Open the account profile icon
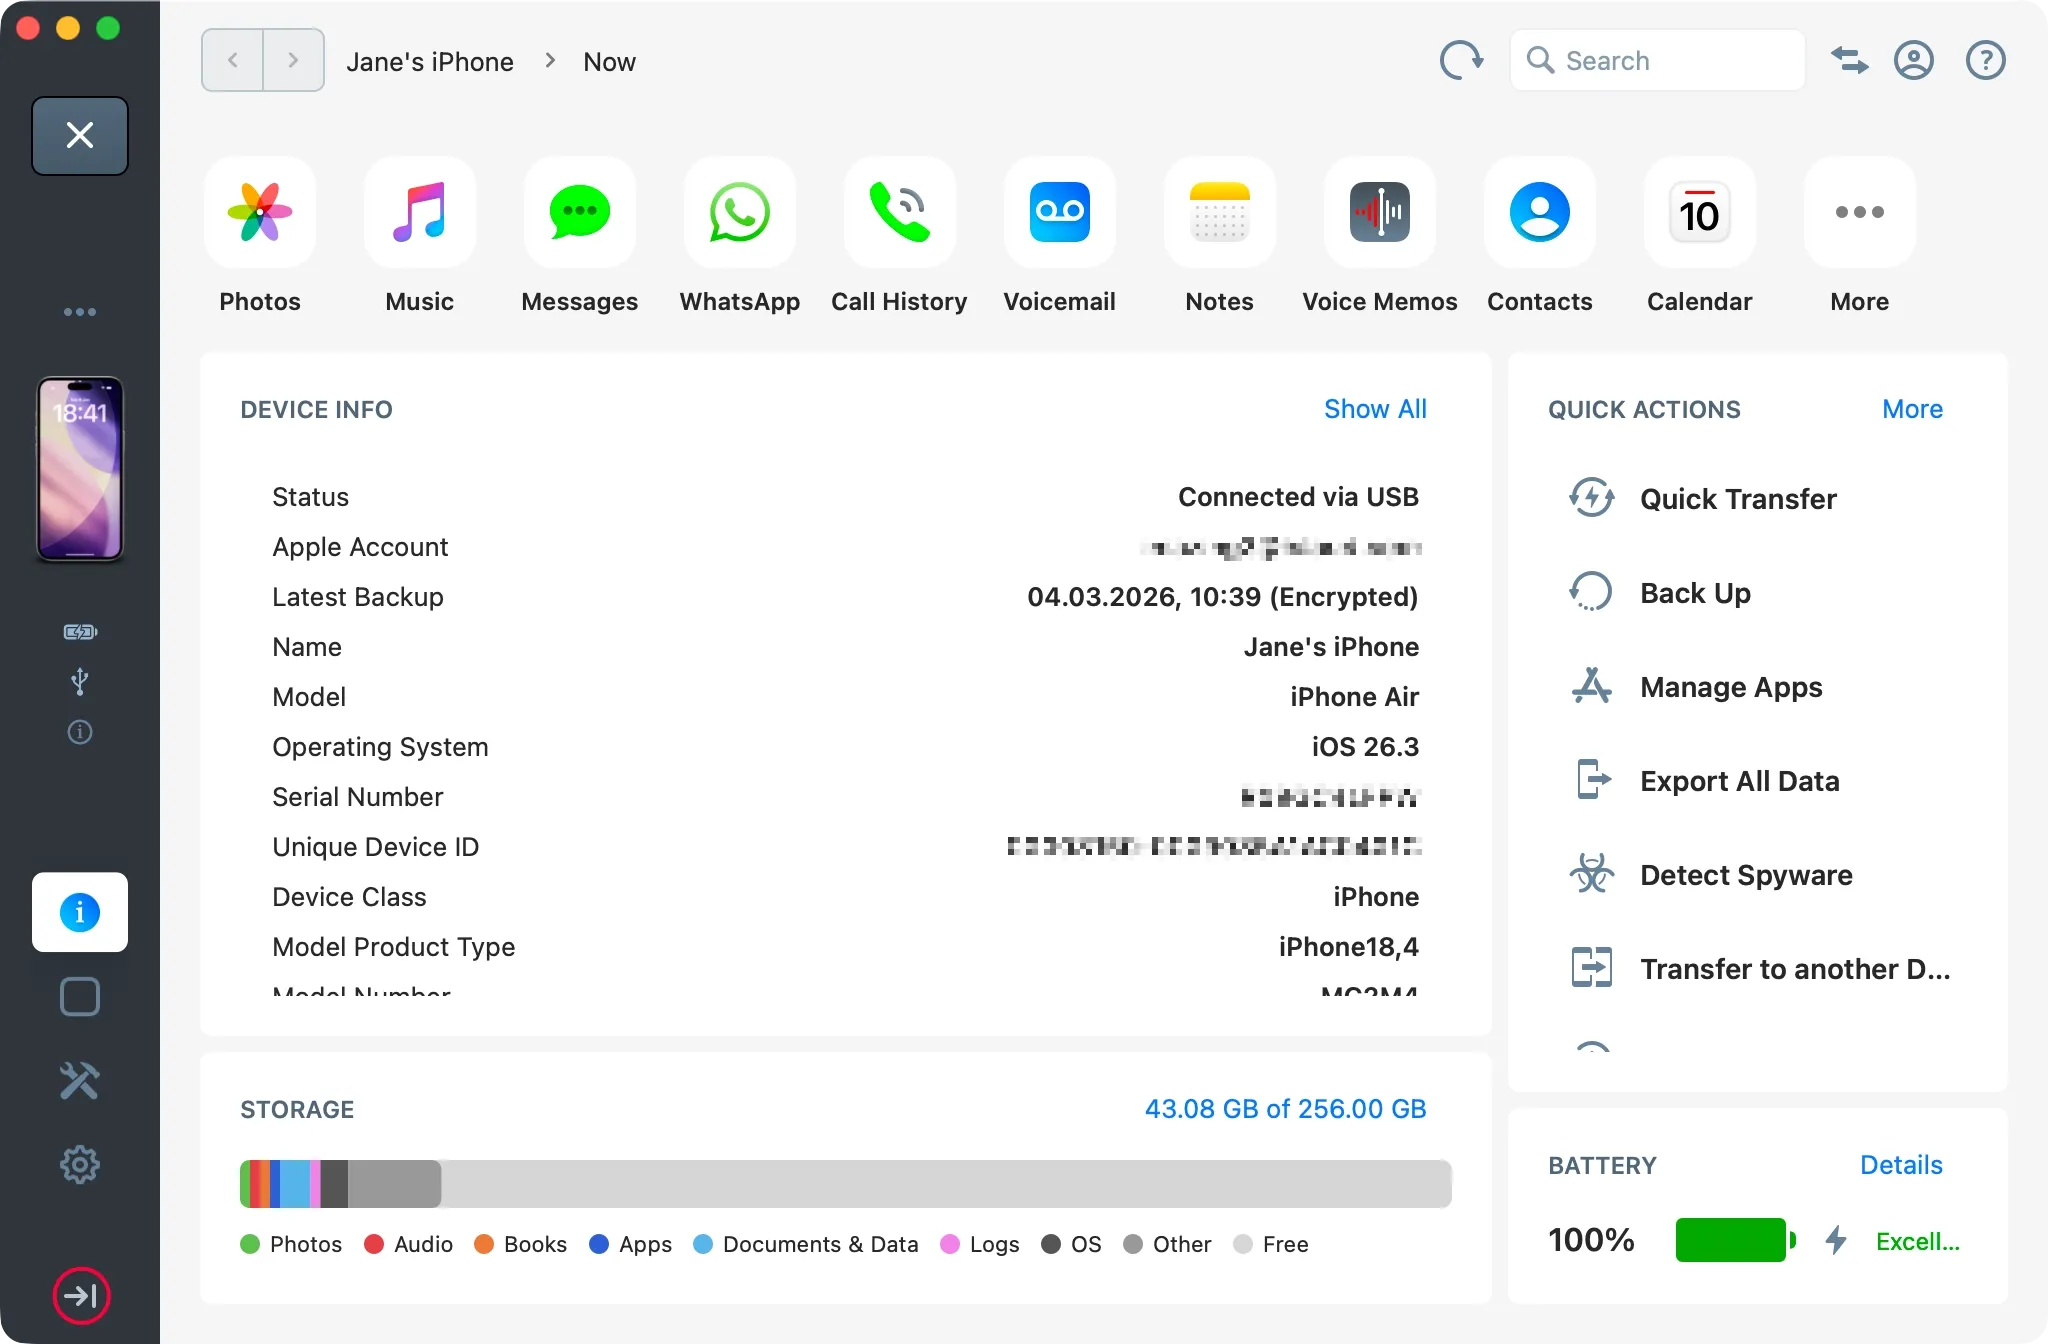 click(1914, 60)
